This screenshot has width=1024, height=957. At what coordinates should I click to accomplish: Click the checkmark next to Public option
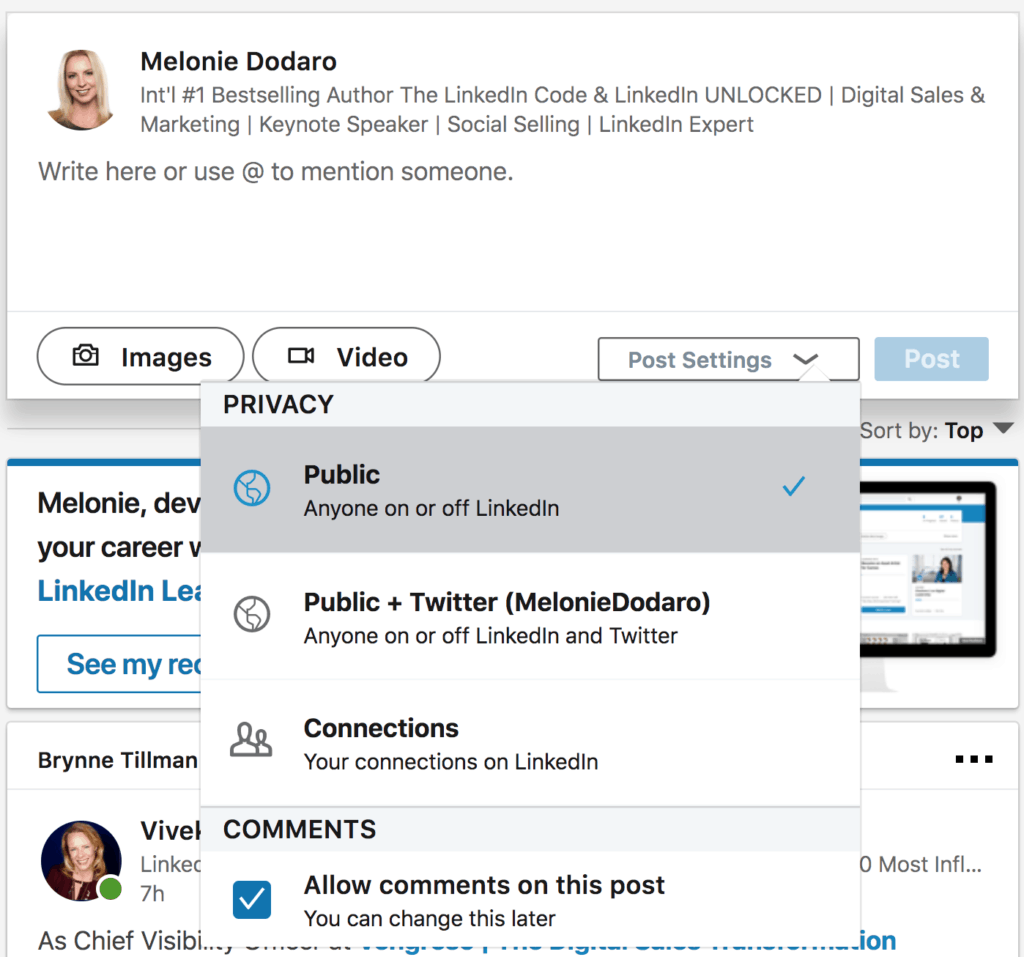click(x=793, y=486)
